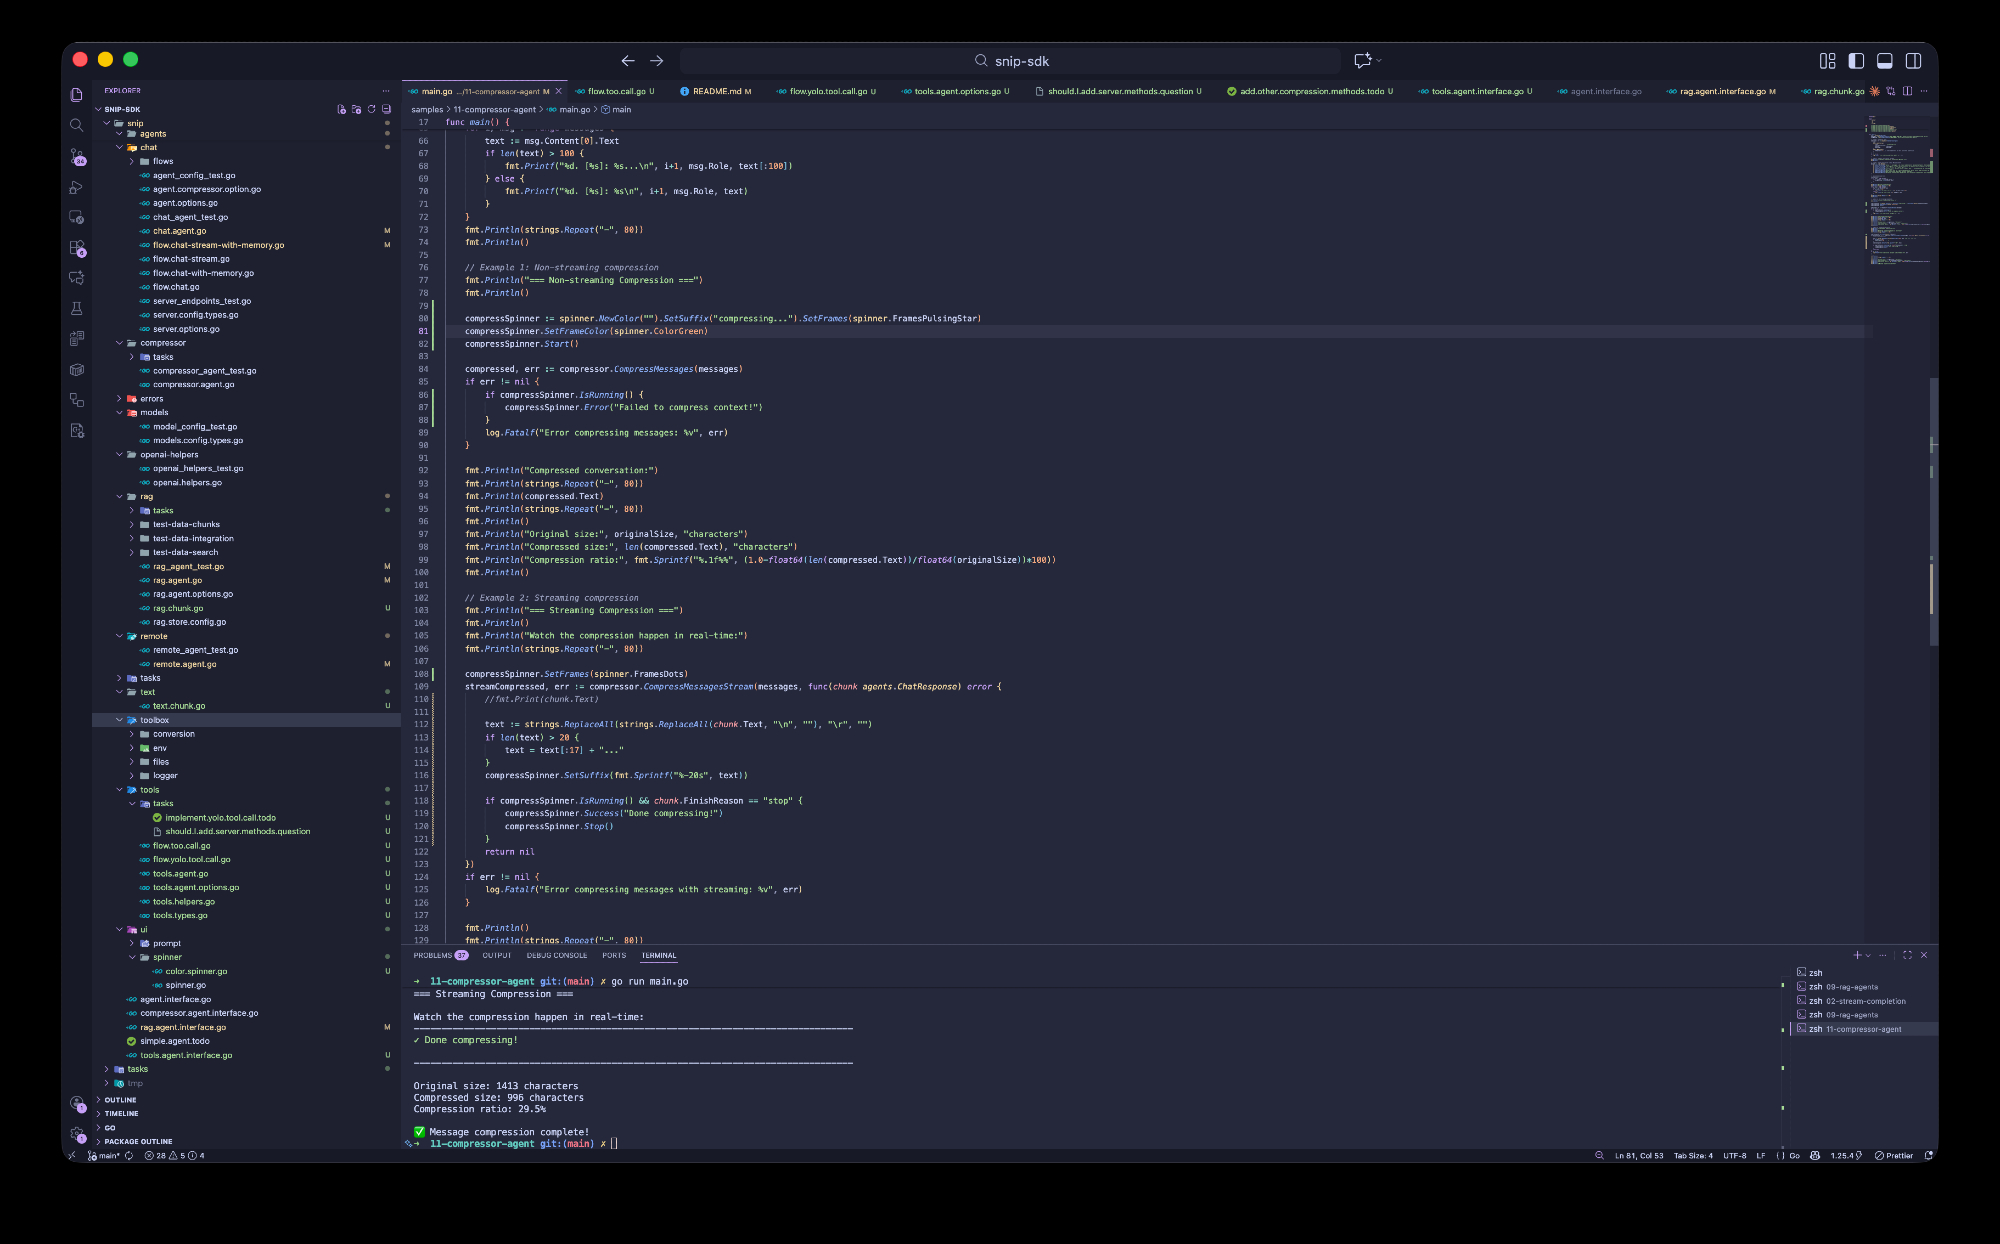The height and width of the screenshot is (1244, 2000).
Task: Open notifications bell in the status bar
Action: click(x=1929, y=1155)
